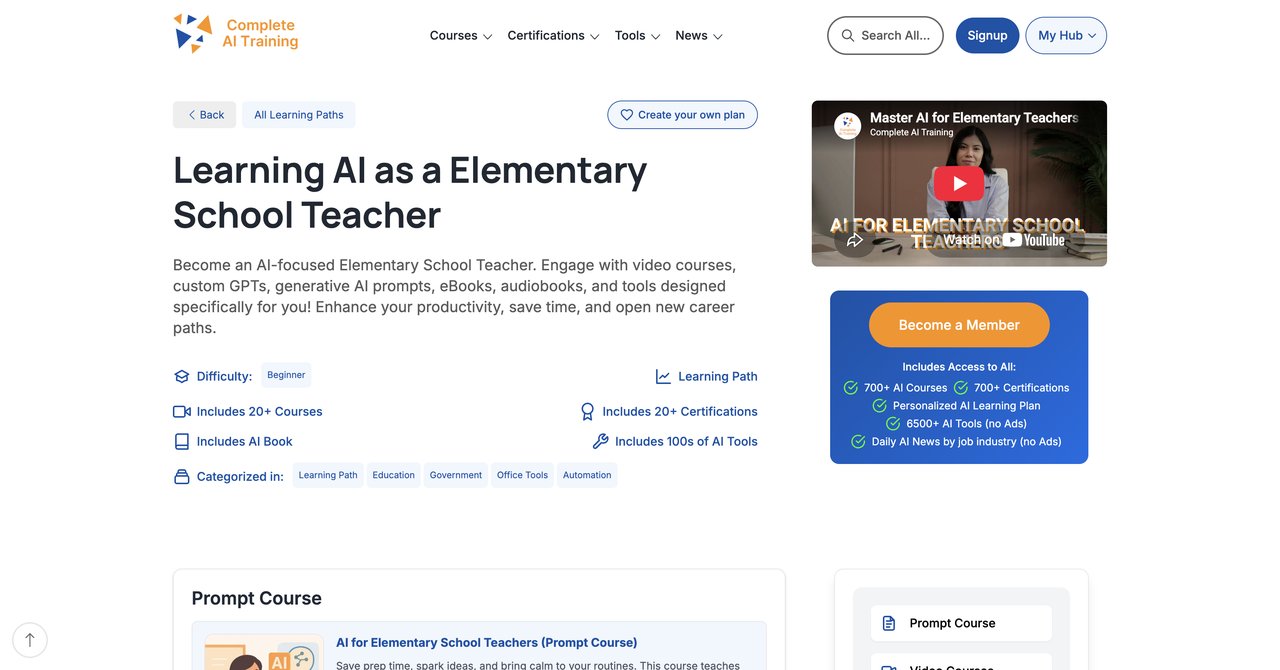Click the Prompt Course section heading

(257, 598)
